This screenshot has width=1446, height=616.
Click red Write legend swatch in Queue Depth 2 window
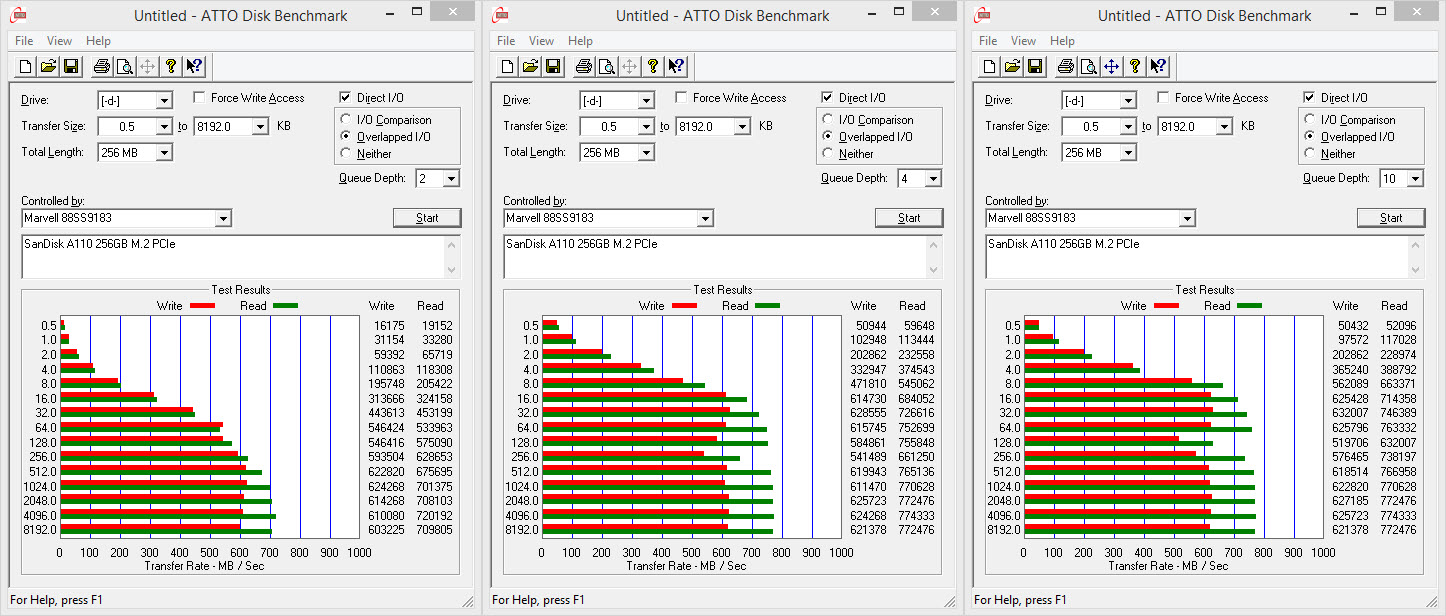(x=203, y=306)
